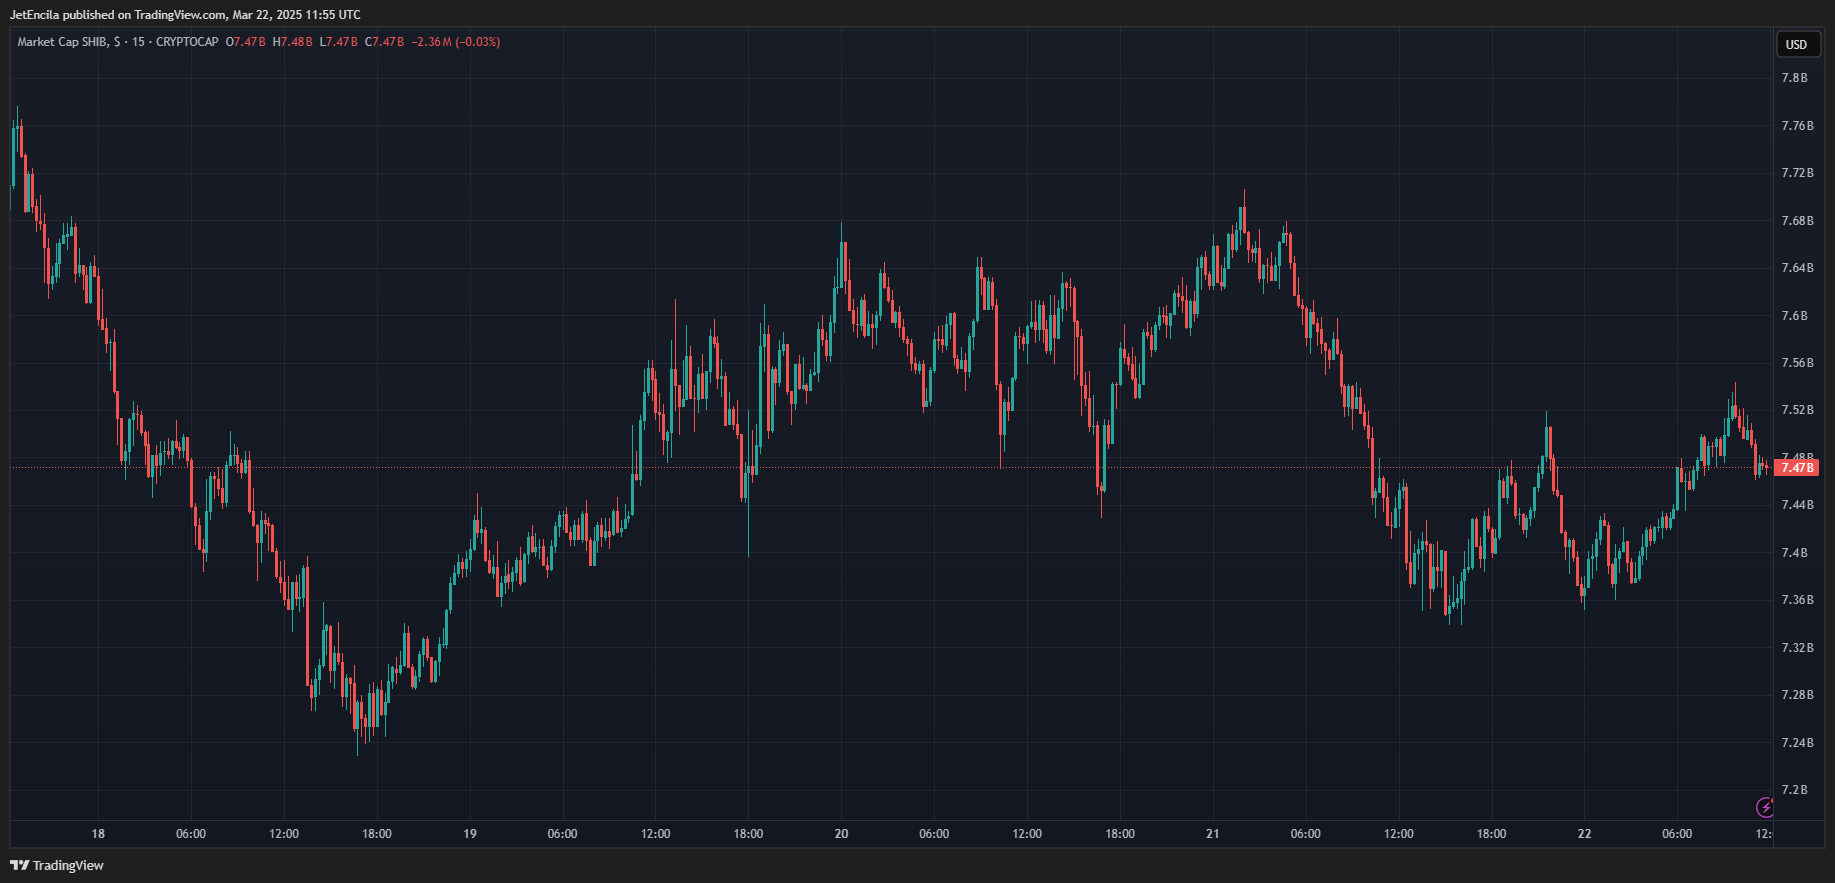Image resolution: width=1835 pixels, height=883 pixels.
Task: Click the TradingView logo at bottom left
Action: (57, 865)
